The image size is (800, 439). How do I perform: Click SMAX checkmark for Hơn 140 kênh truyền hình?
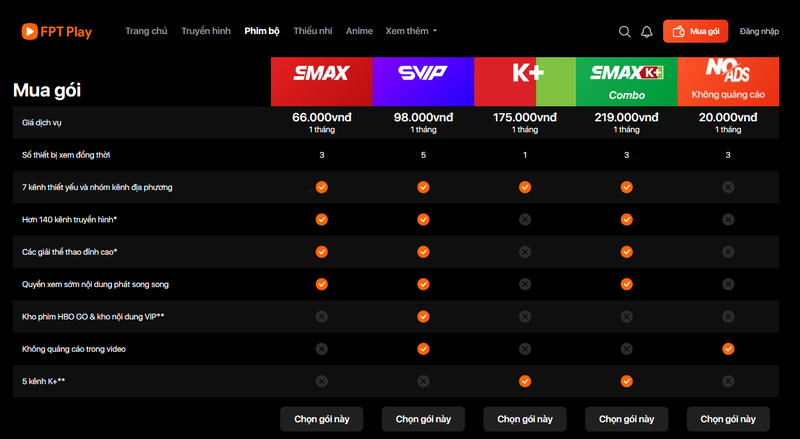tap(321, 220)
